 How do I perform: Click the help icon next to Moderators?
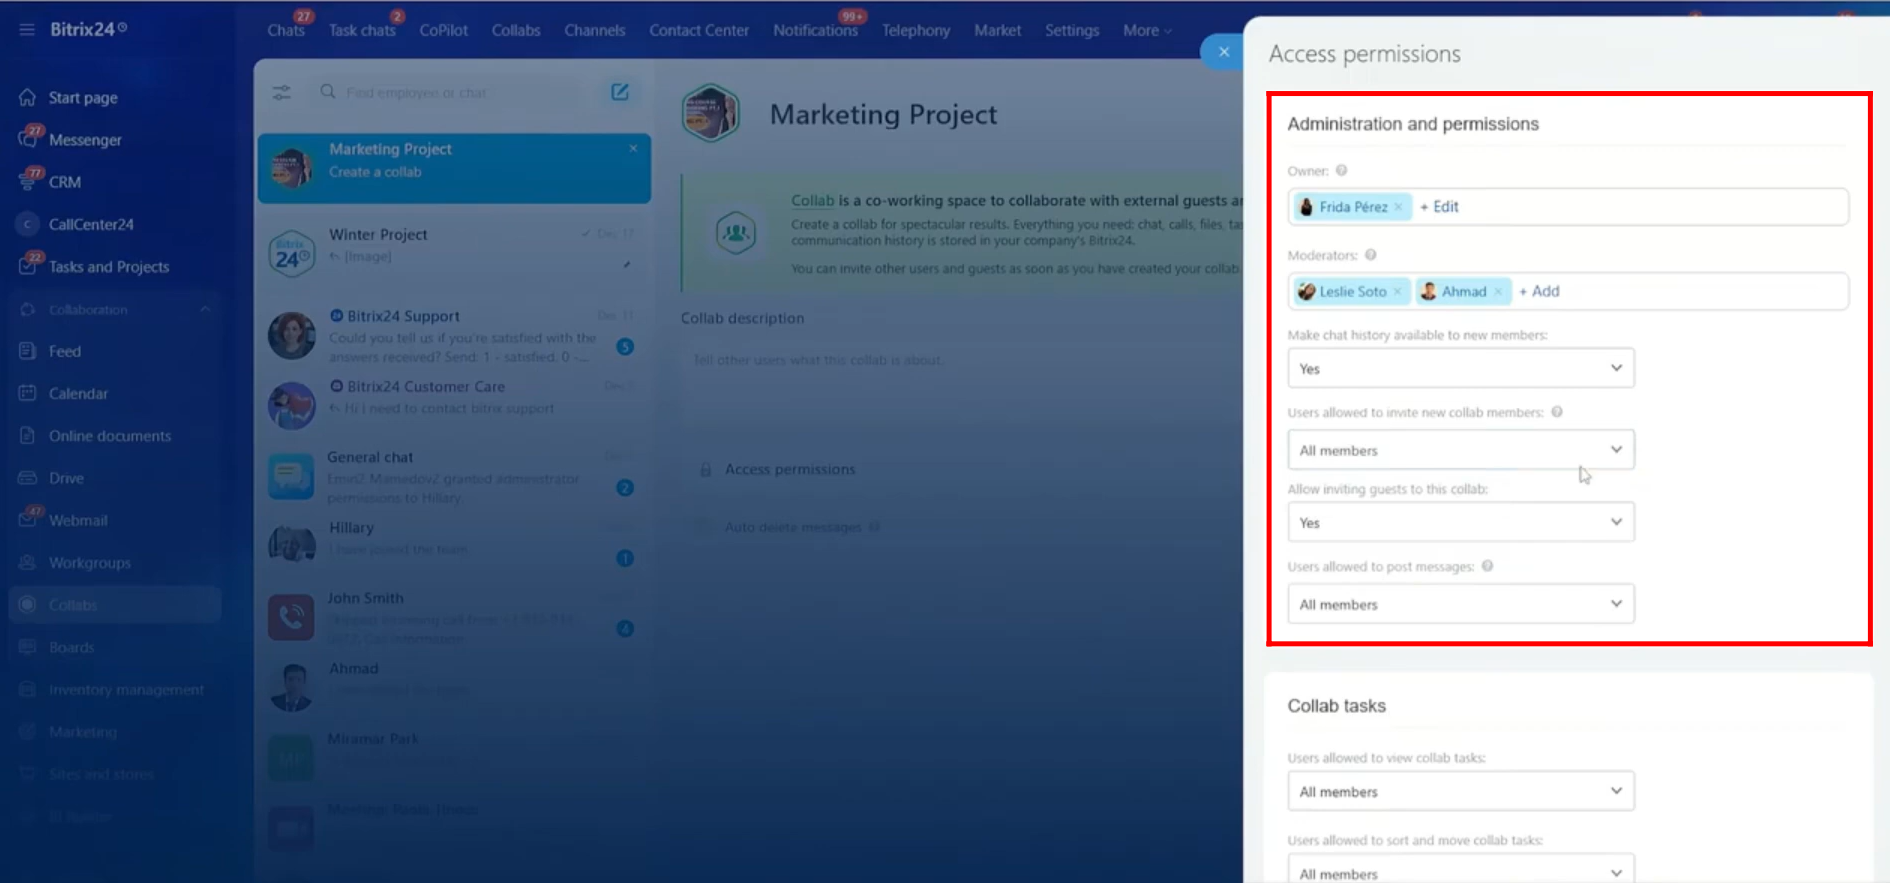1371,255
